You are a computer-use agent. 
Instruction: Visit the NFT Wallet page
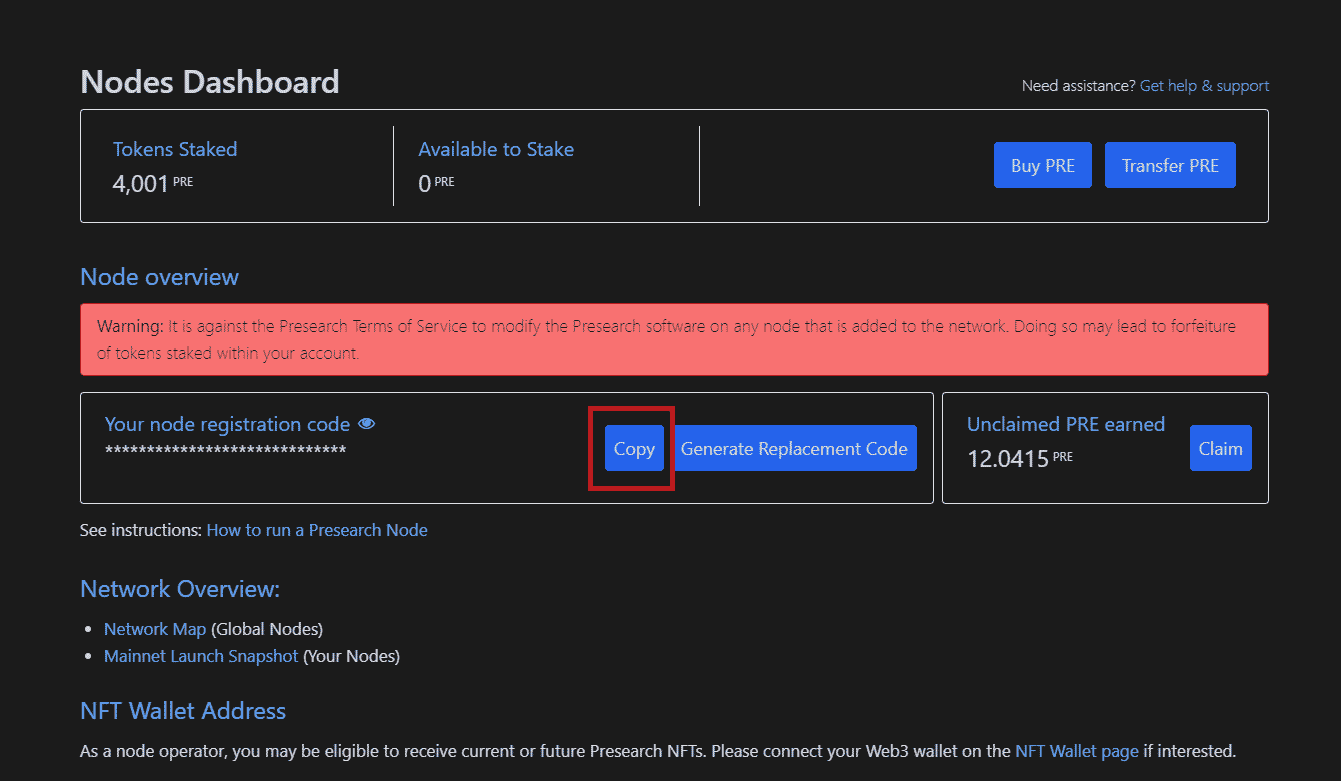pyautogui.click(x=1077, y=750)
